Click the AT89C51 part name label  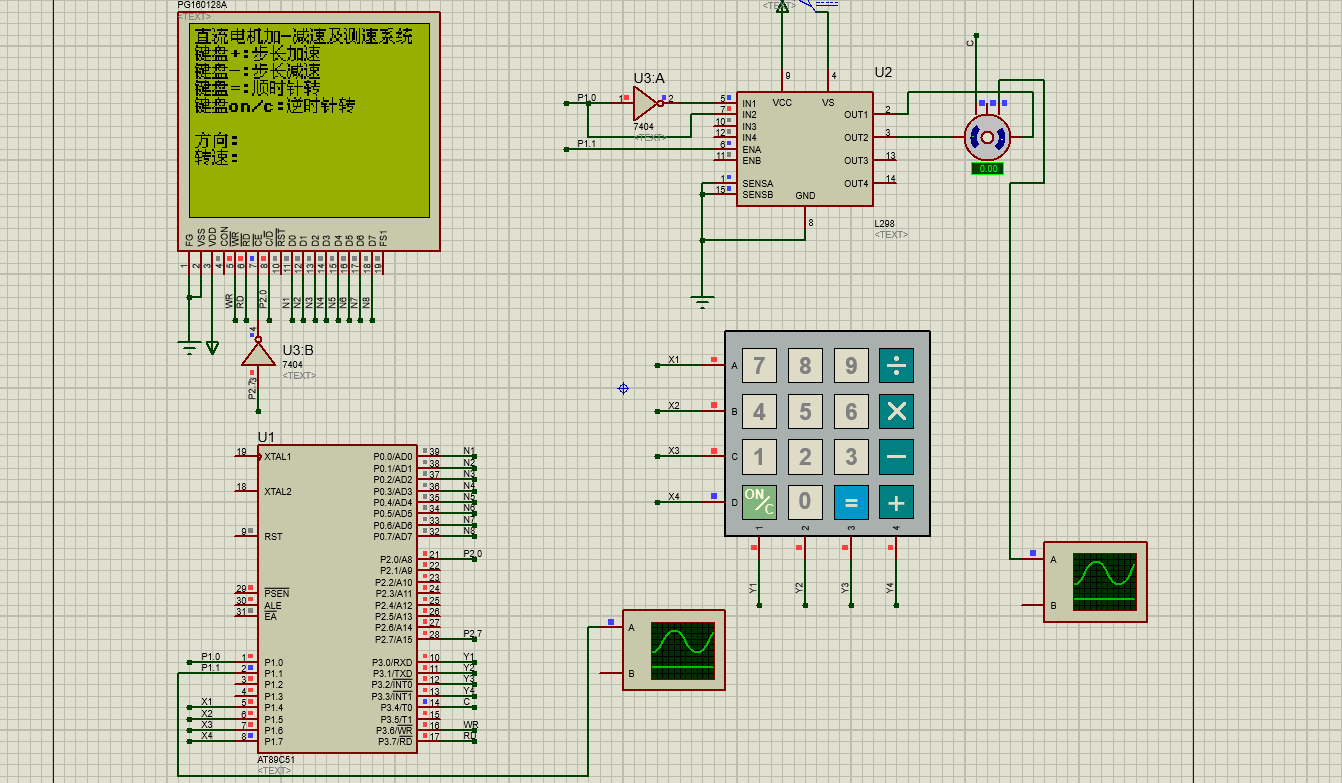276,759
